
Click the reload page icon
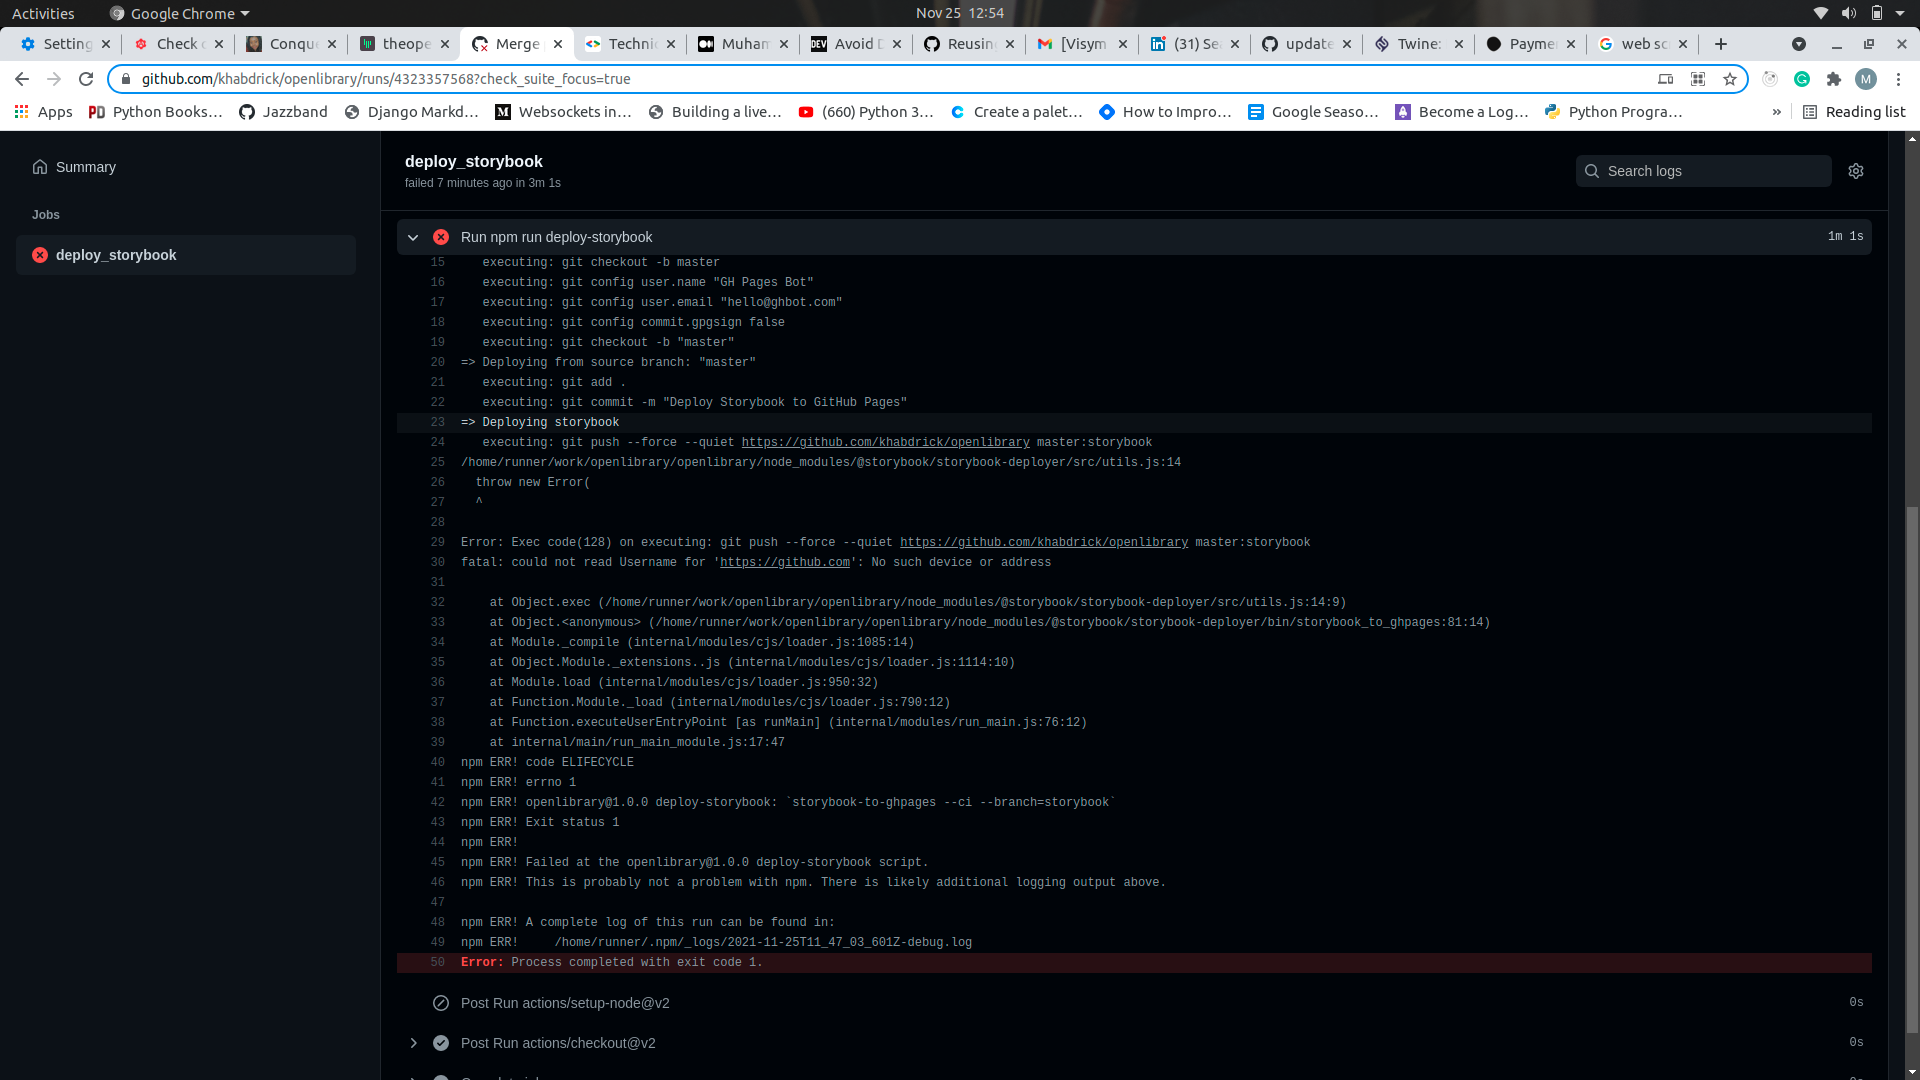(x=86, y=79)
